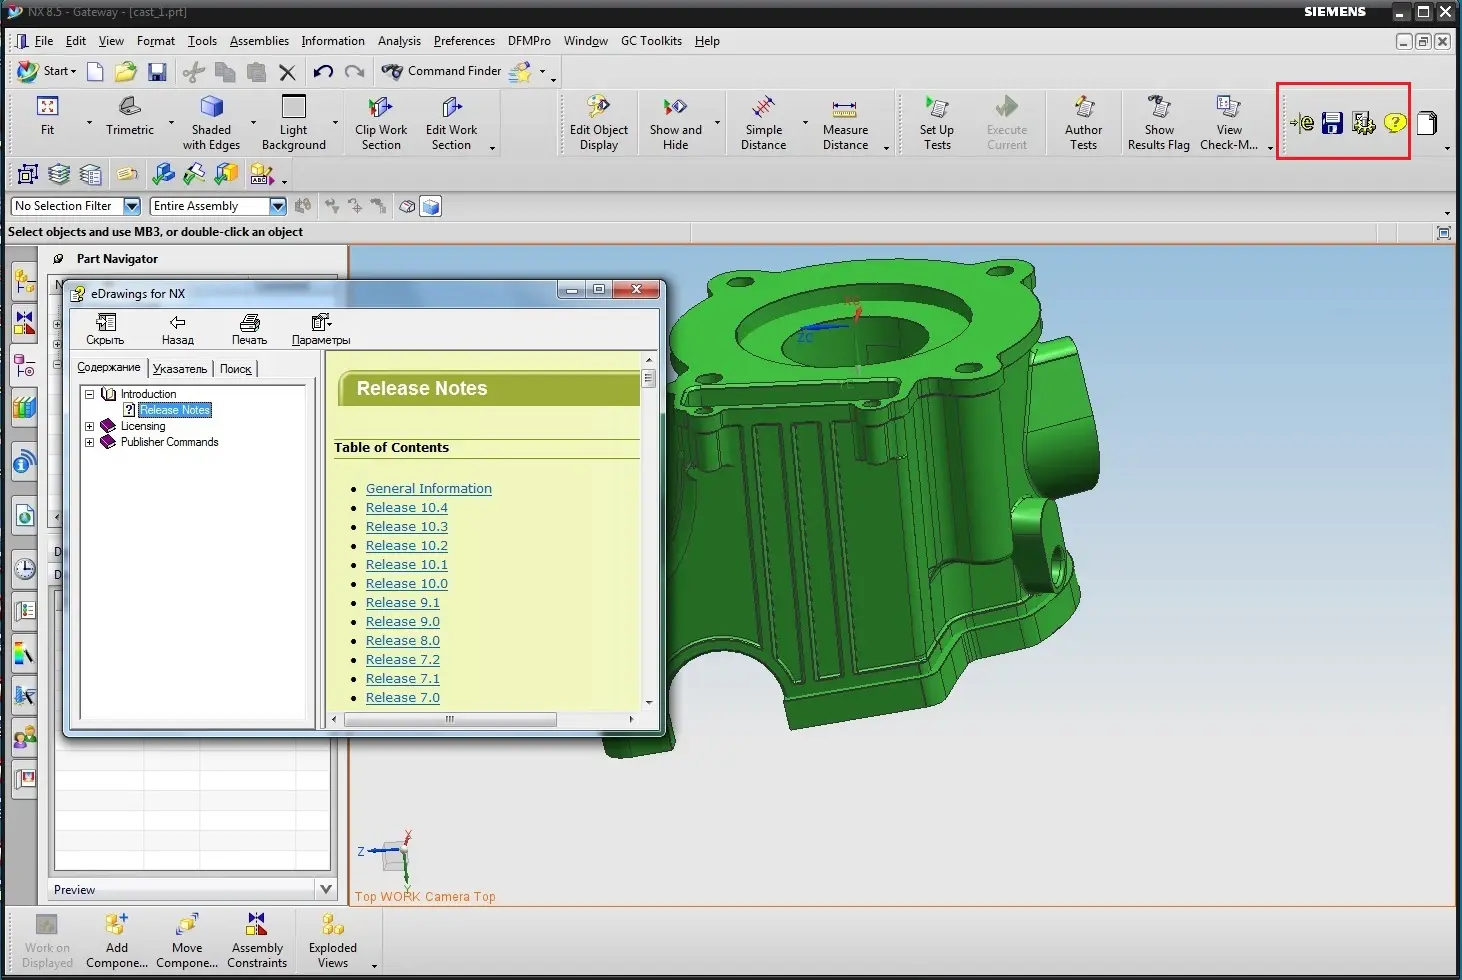The height and width of the screenshot is (980, 1462).
Task: Click the eDrawings blue floppy save icon
Action: (1332, 123)
